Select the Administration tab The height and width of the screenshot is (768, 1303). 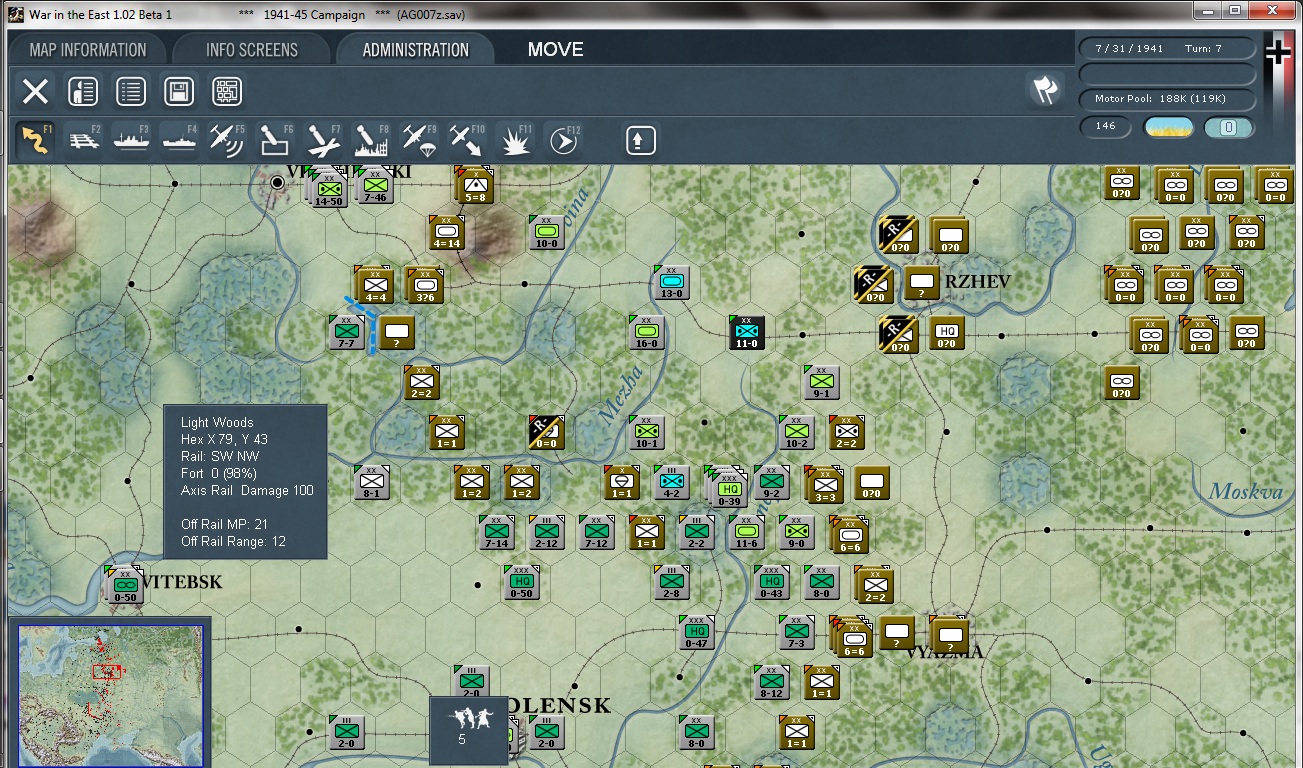point(415,50)
